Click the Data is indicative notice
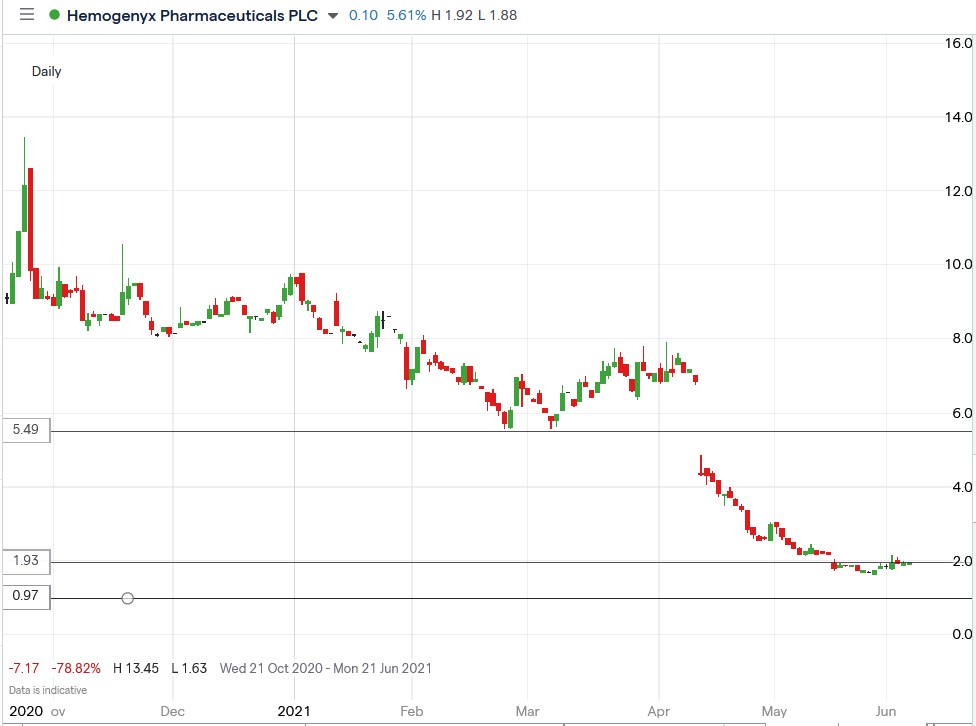Viewport: 976px width, 726px height. point(47,690)
